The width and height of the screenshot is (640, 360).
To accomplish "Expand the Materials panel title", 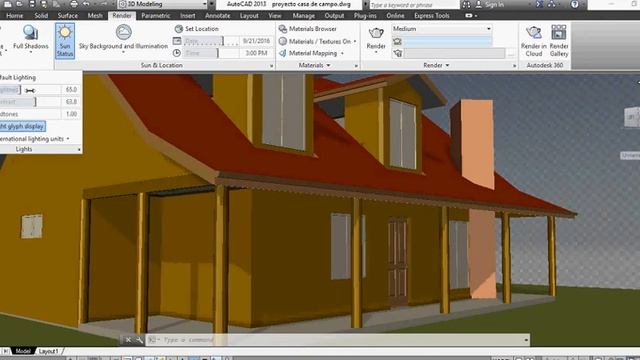I will (x=314, y=65).
